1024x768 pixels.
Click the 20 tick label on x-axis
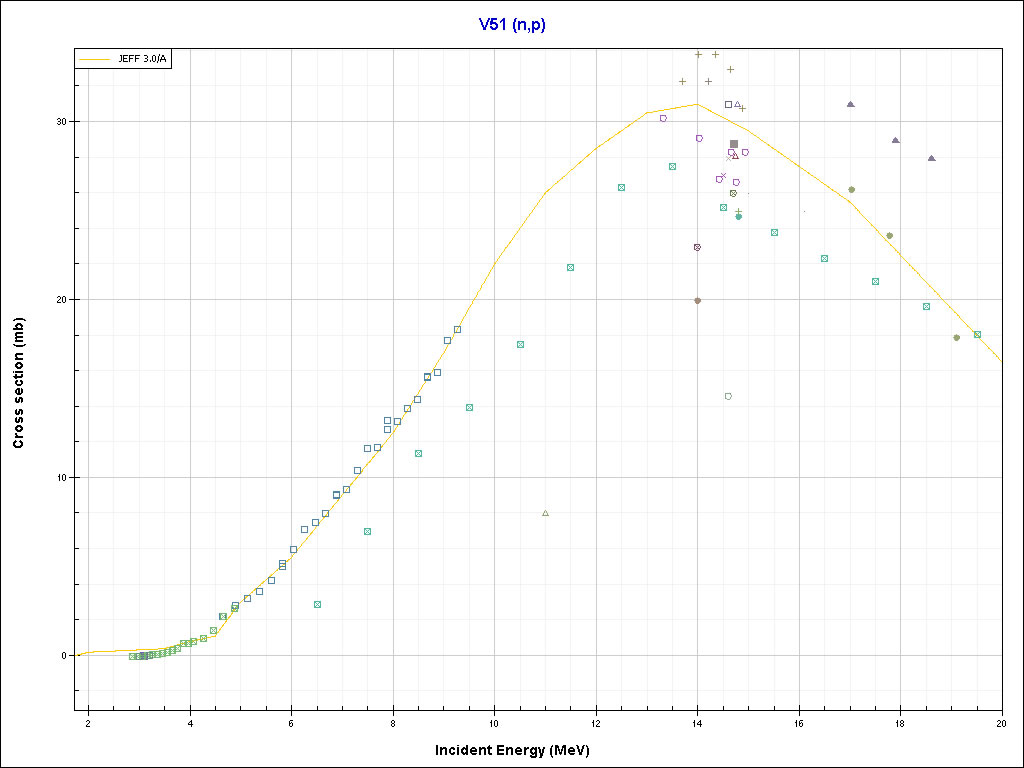pos(1001,724)
